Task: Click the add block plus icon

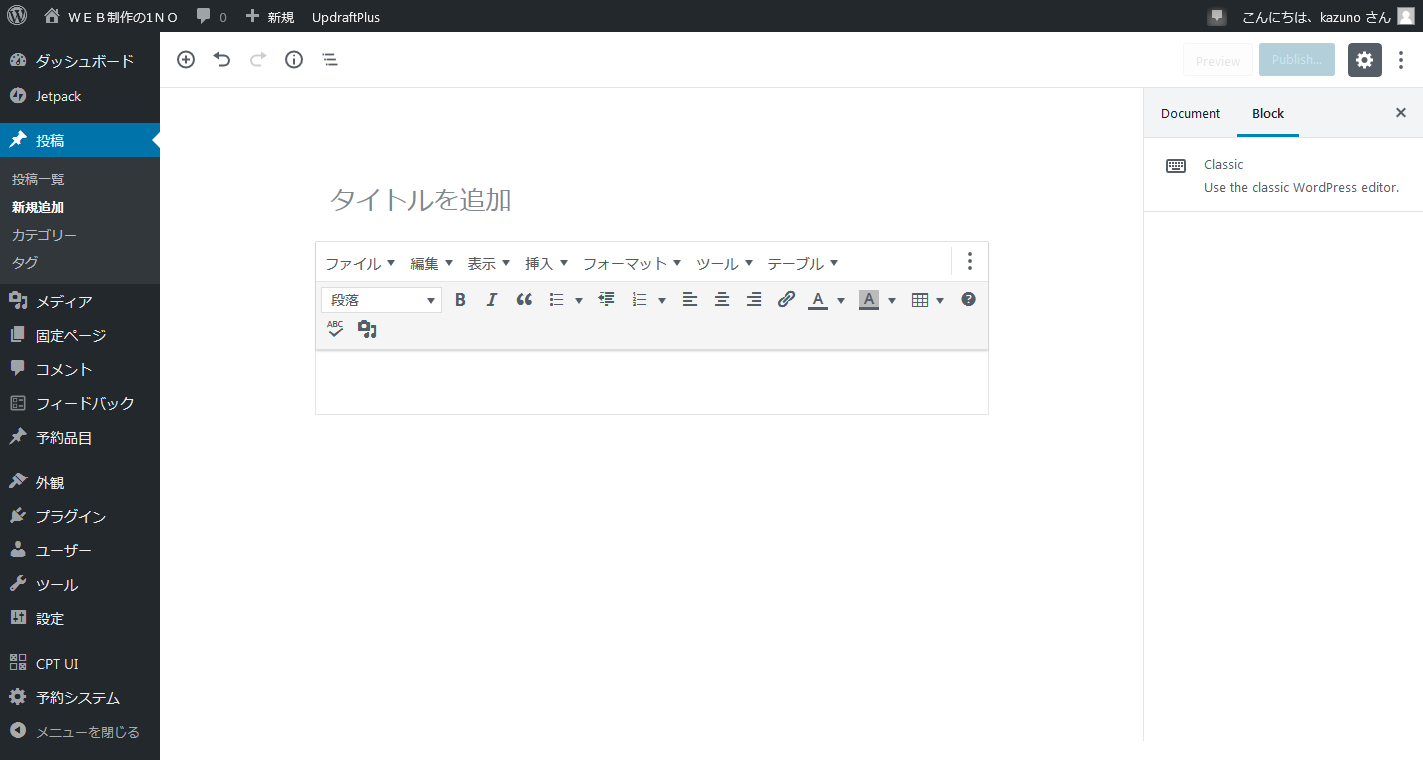Action: (x=186, y=60)
